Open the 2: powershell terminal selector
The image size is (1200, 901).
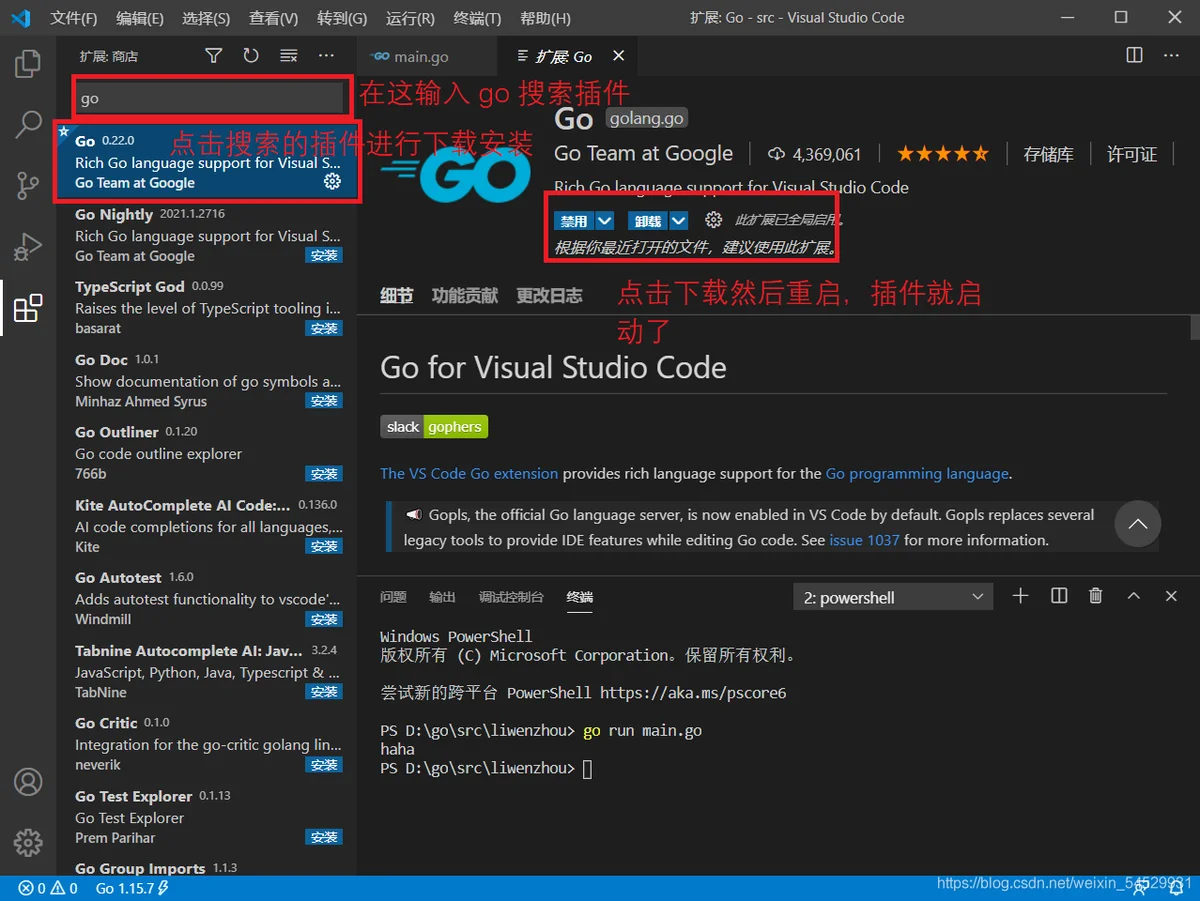click(x=893, y=597)
